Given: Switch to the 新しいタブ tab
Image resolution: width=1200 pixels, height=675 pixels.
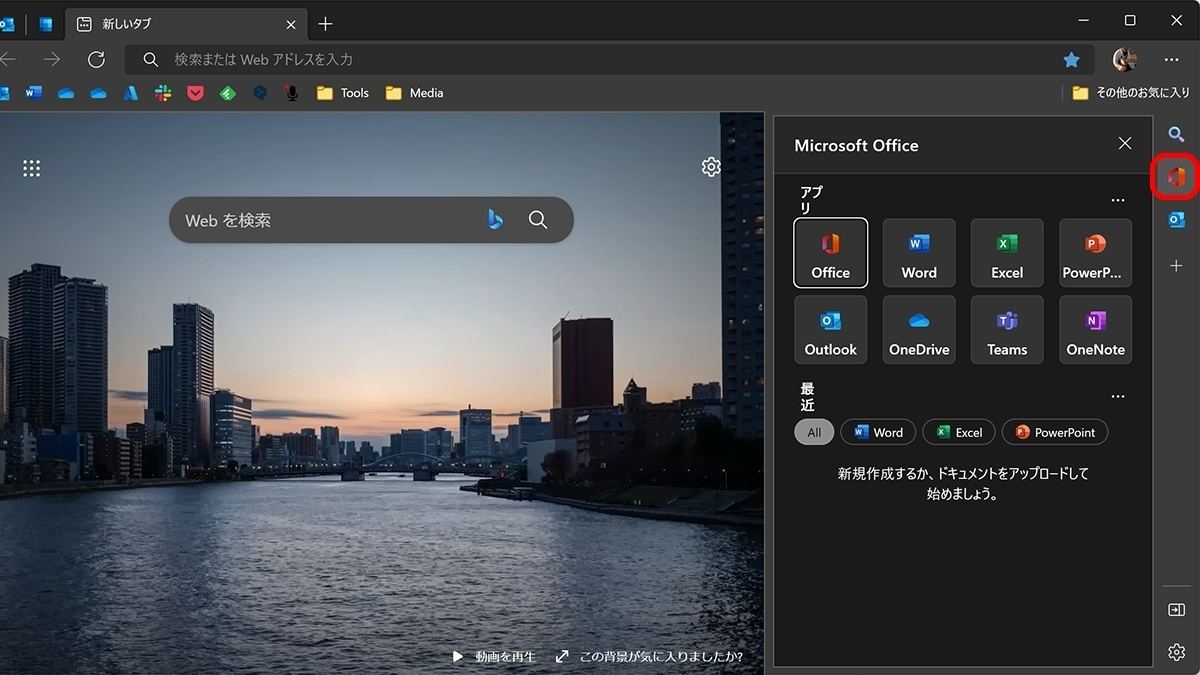Looking at the screenshot, I should pos(185,23).
